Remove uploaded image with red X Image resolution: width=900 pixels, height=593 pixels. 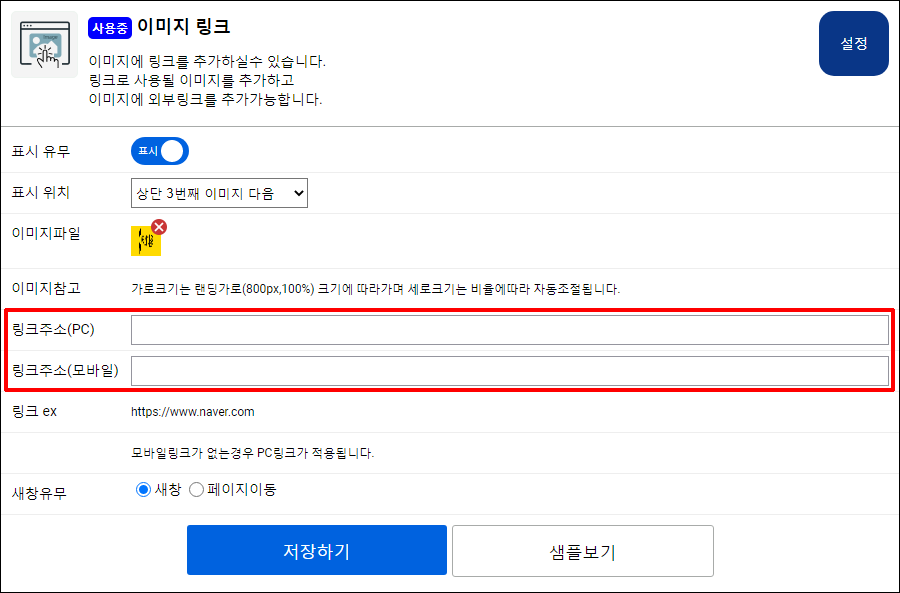point(159,227)
